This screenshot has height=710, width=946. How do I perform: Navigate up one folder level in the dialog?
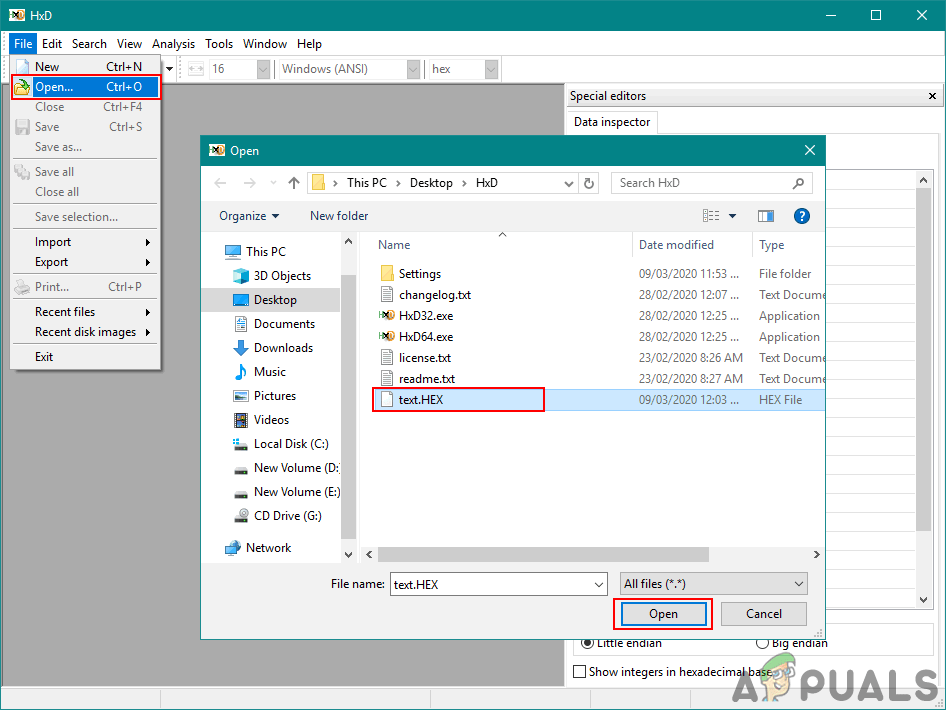tap(293, 183)
